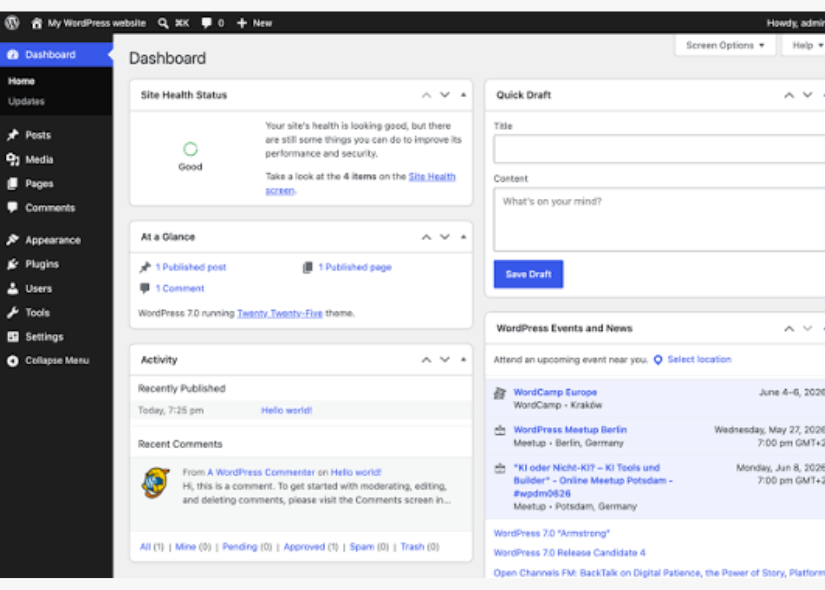Click the WordPress logo icon in admin bar
The height and width of the screenshot is (590, 825).
[12, 23]
